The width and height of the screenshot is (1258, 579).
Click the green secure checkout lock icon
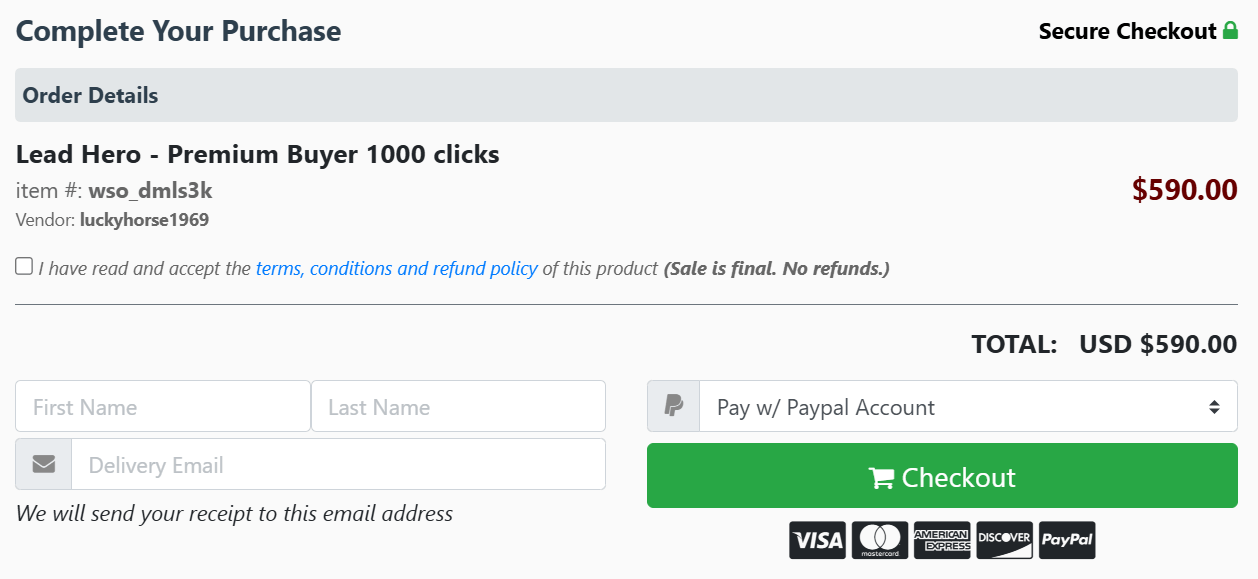coord(1230,31)
